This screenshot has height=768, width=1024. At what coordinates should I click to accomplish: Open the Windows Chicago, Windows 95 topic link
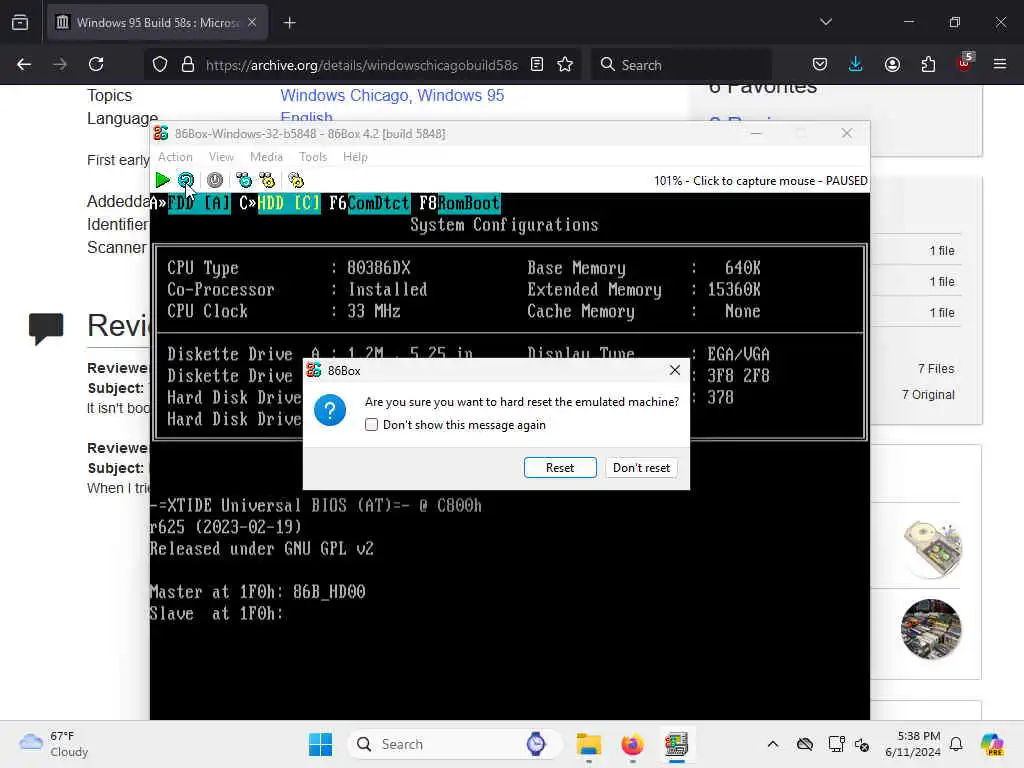pyautogui.click(x=392, y=95)
